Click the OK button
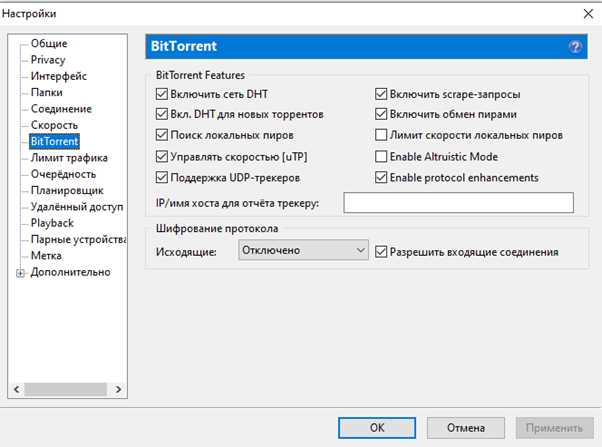Screen dimensions: 602x447 pyautogui.click(x=377, y=428)
